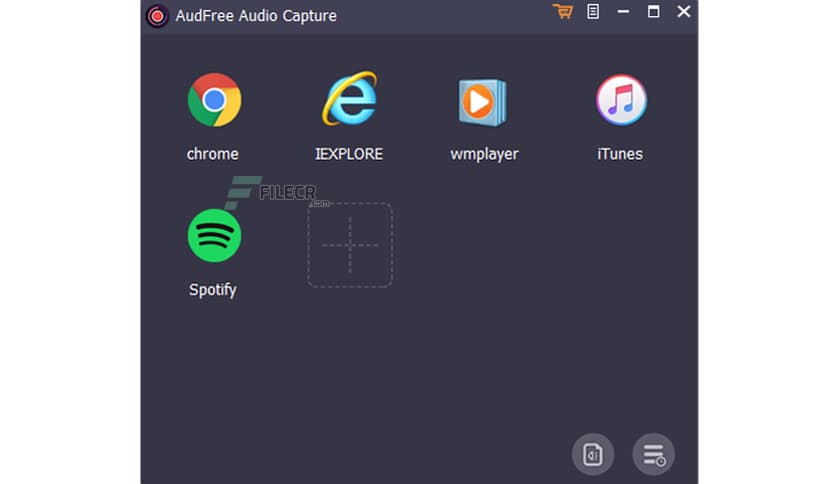Image resolution: width=836 pixels, height=484 pixels.
Task: Select the IEXPLORE browser icon
Action: click(350, 99)
